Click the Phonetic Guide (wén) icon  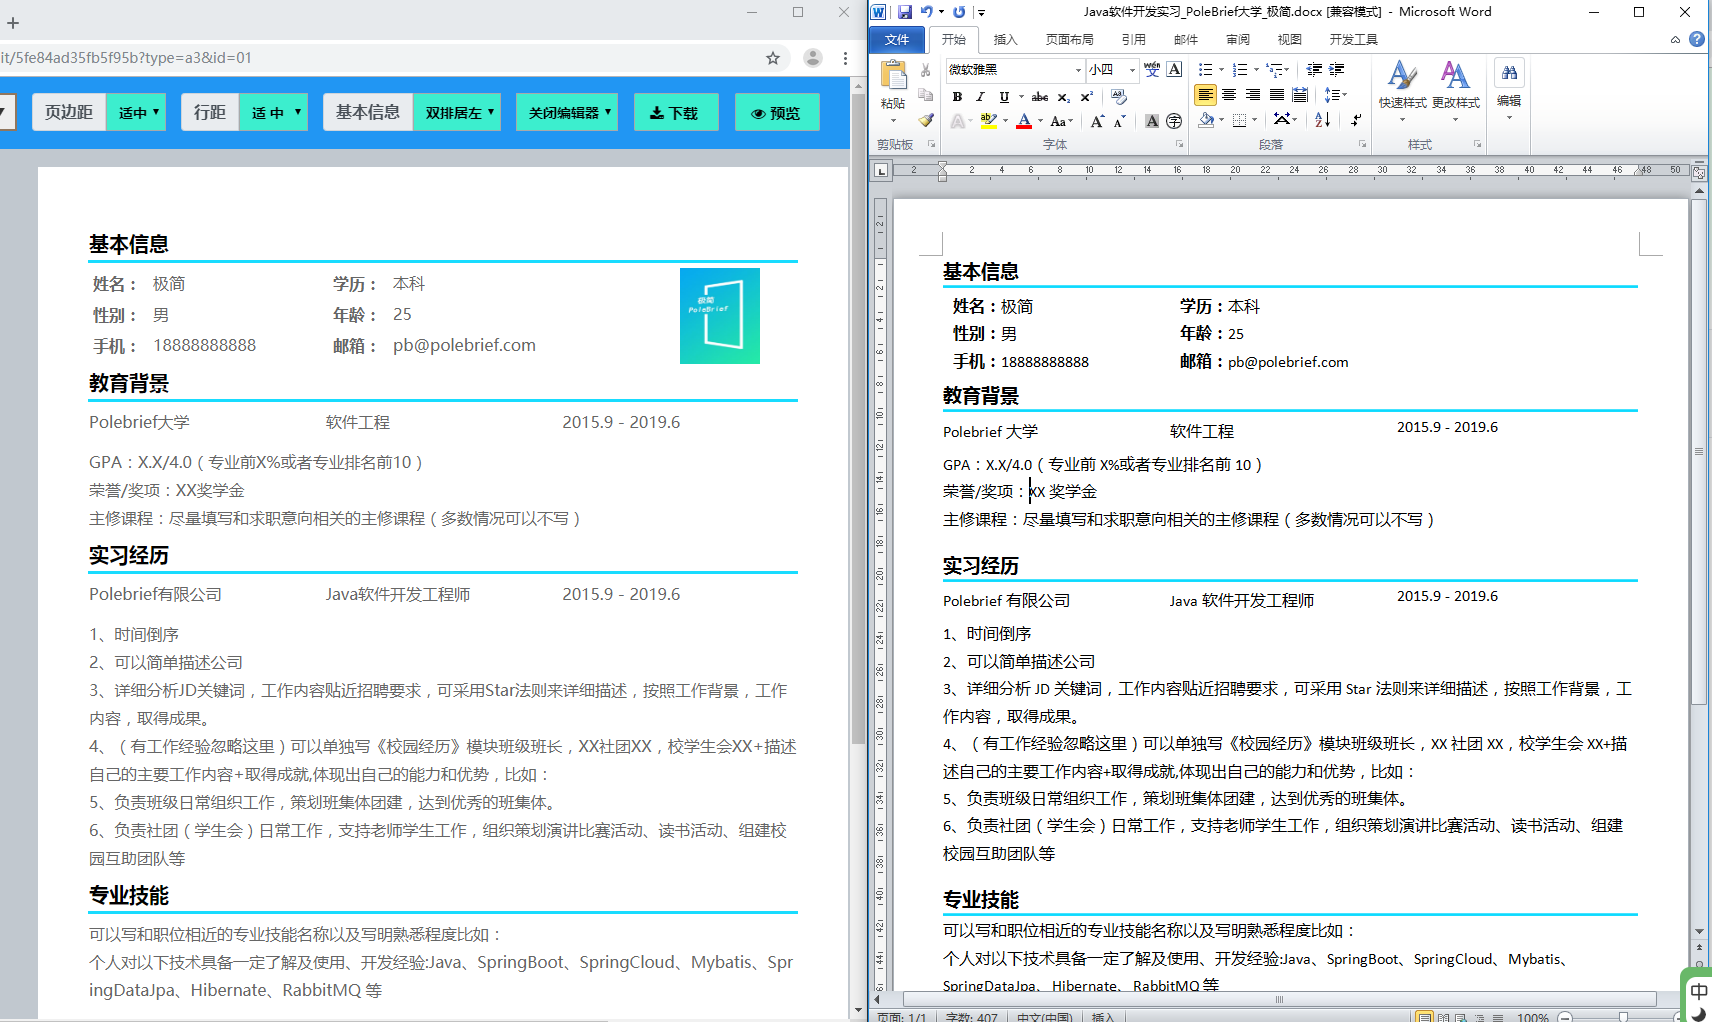tap(1152, 69)
